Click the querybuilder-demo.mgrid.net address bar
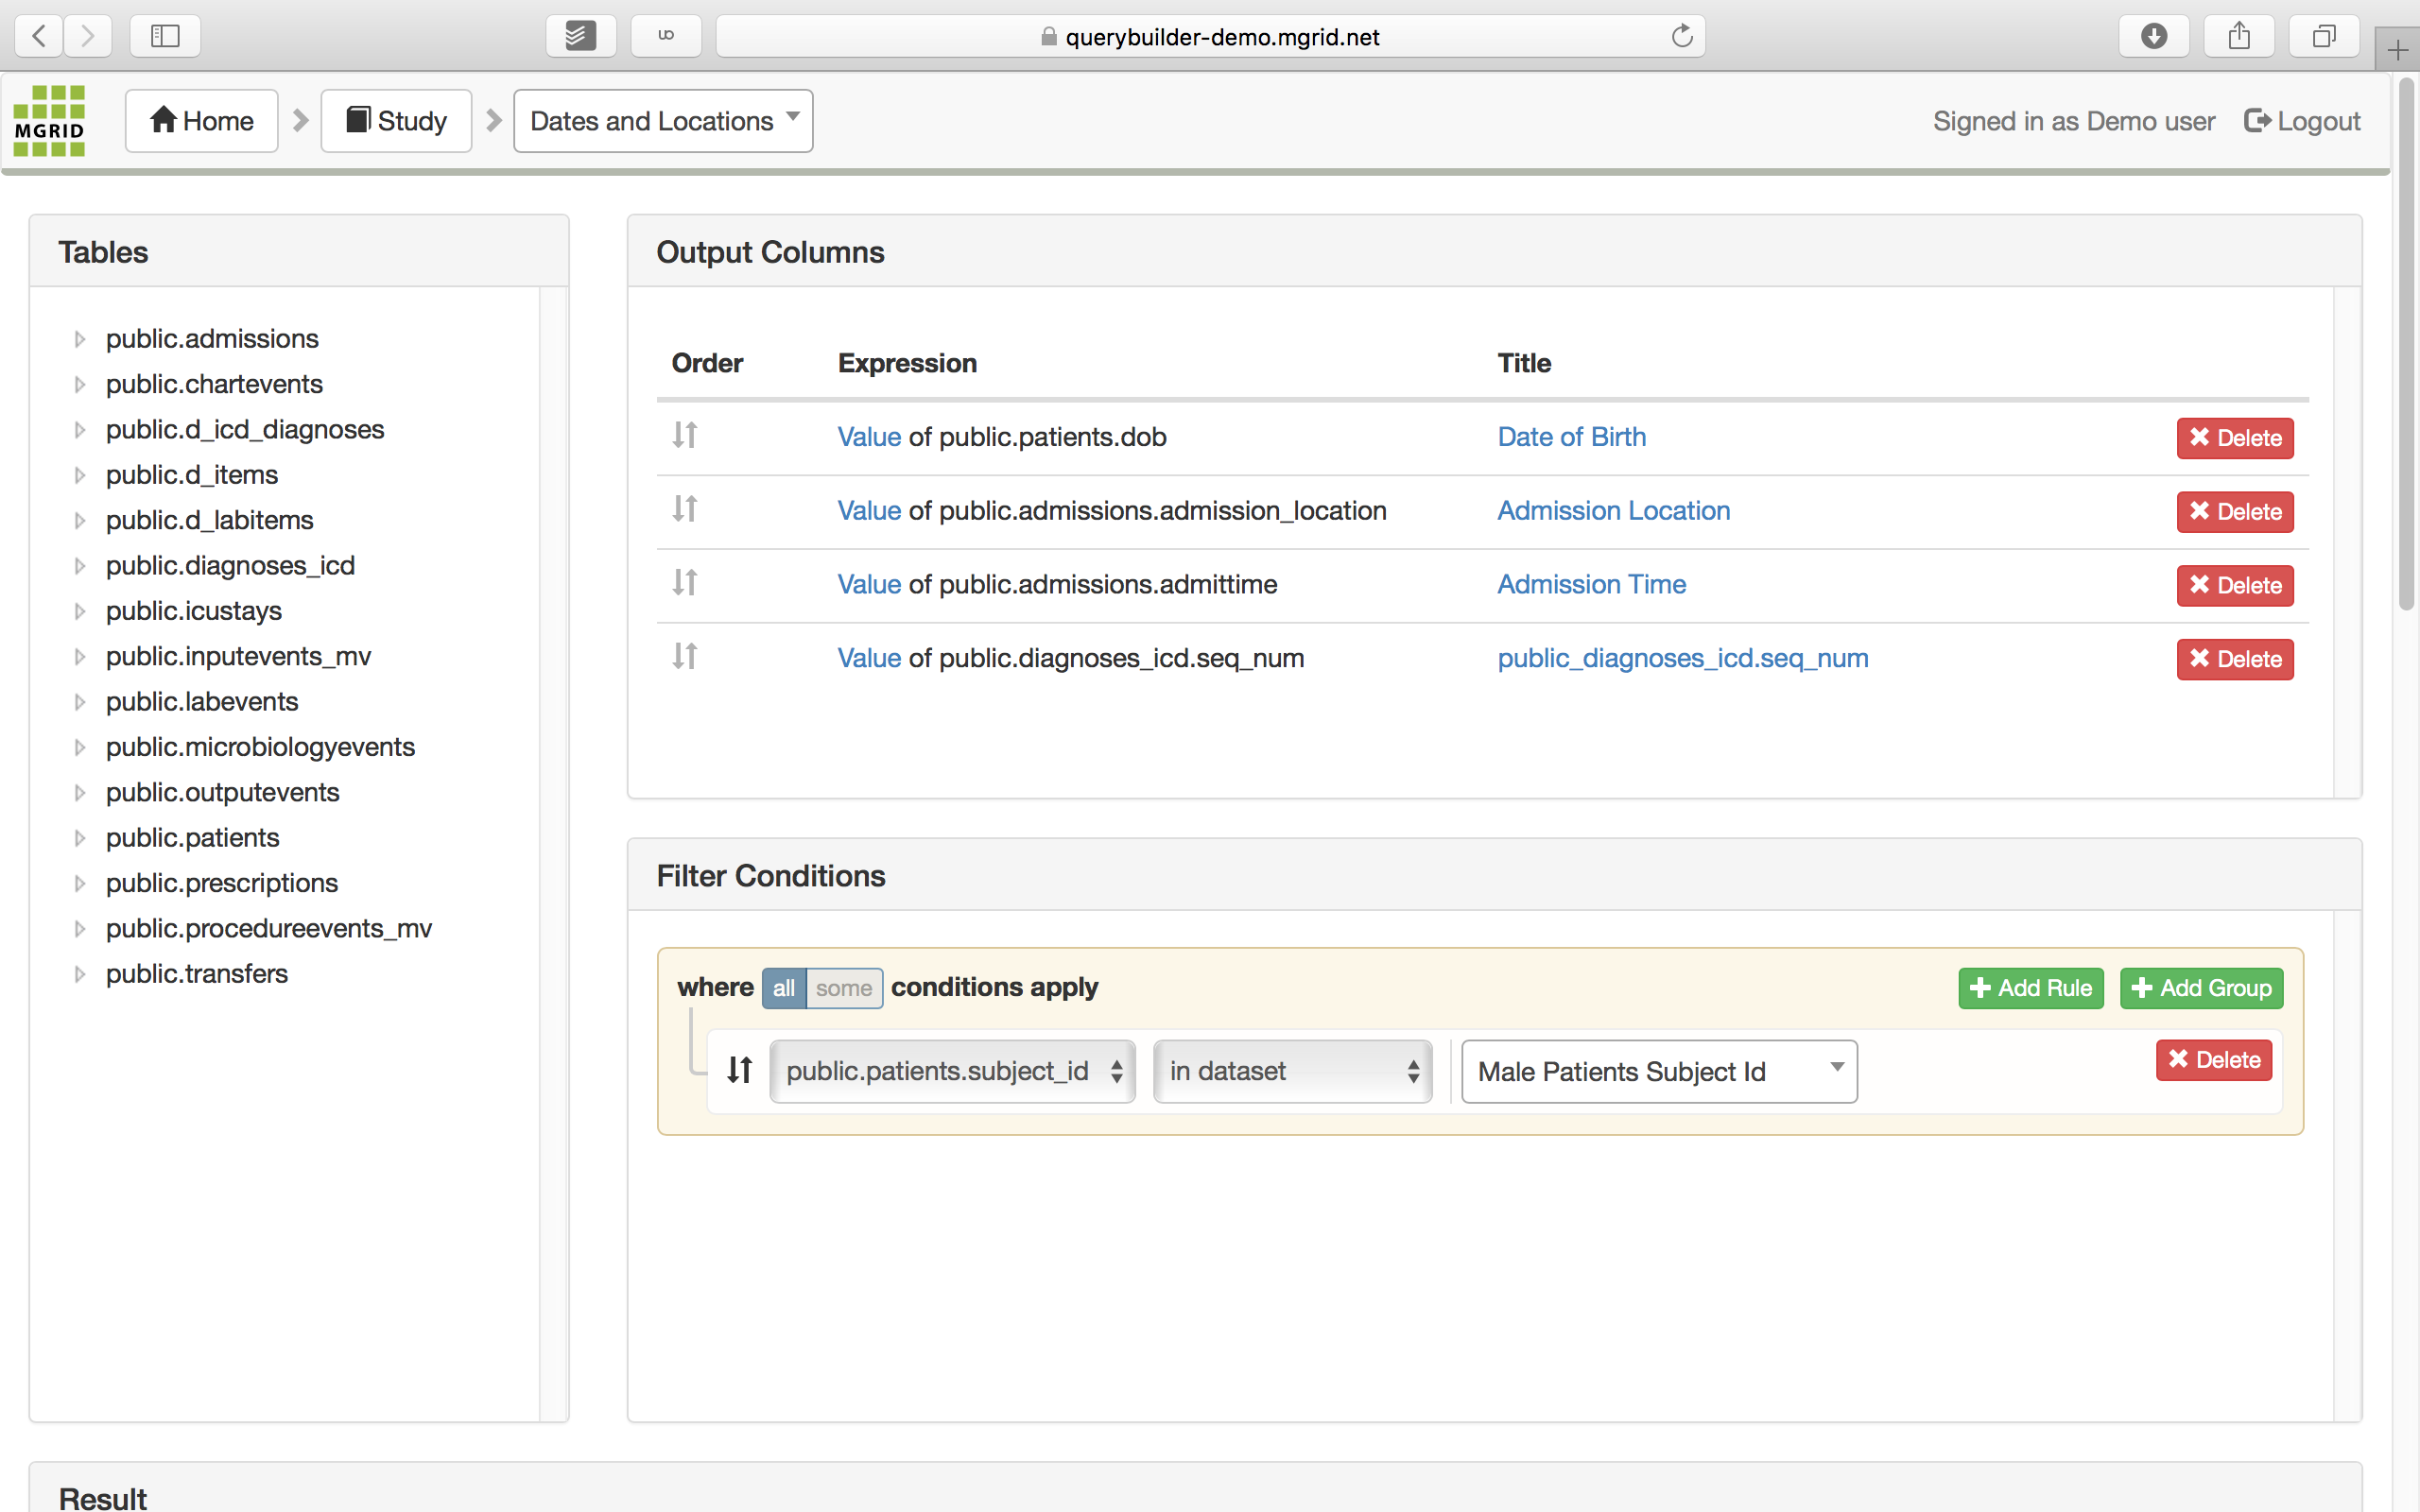Image resolution: width=2420 pixels, height=1512 pixels. (x=1210, y=36)
